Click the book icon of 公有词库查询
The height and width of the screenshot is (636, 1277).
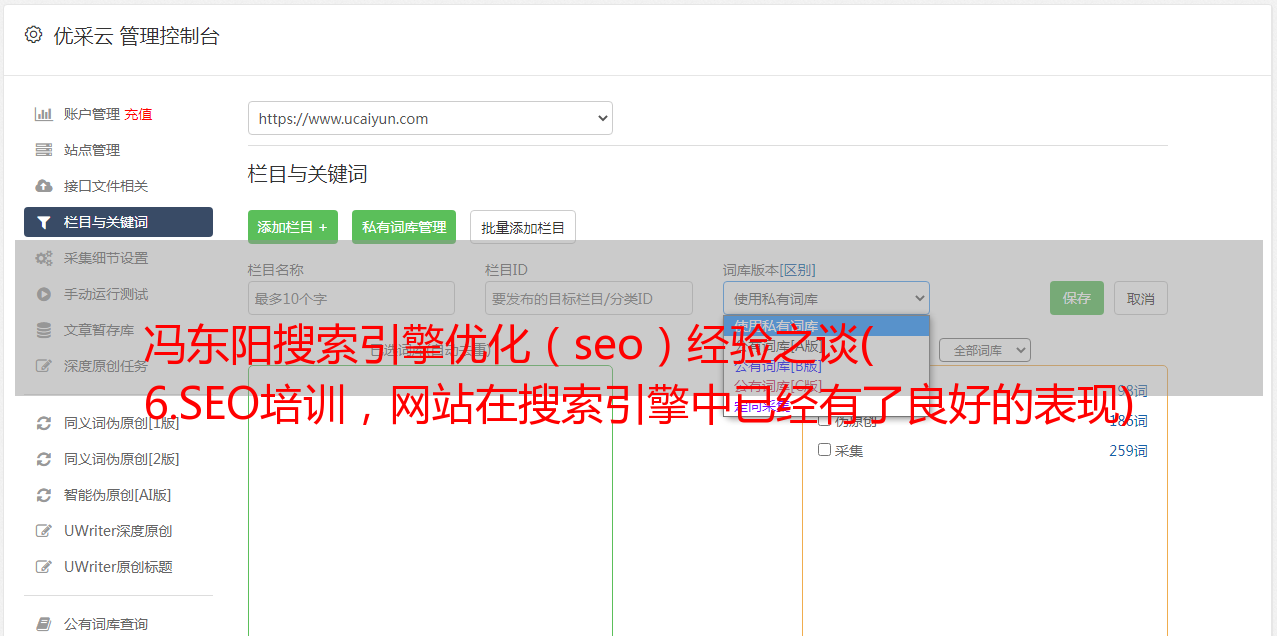(44, 624)
